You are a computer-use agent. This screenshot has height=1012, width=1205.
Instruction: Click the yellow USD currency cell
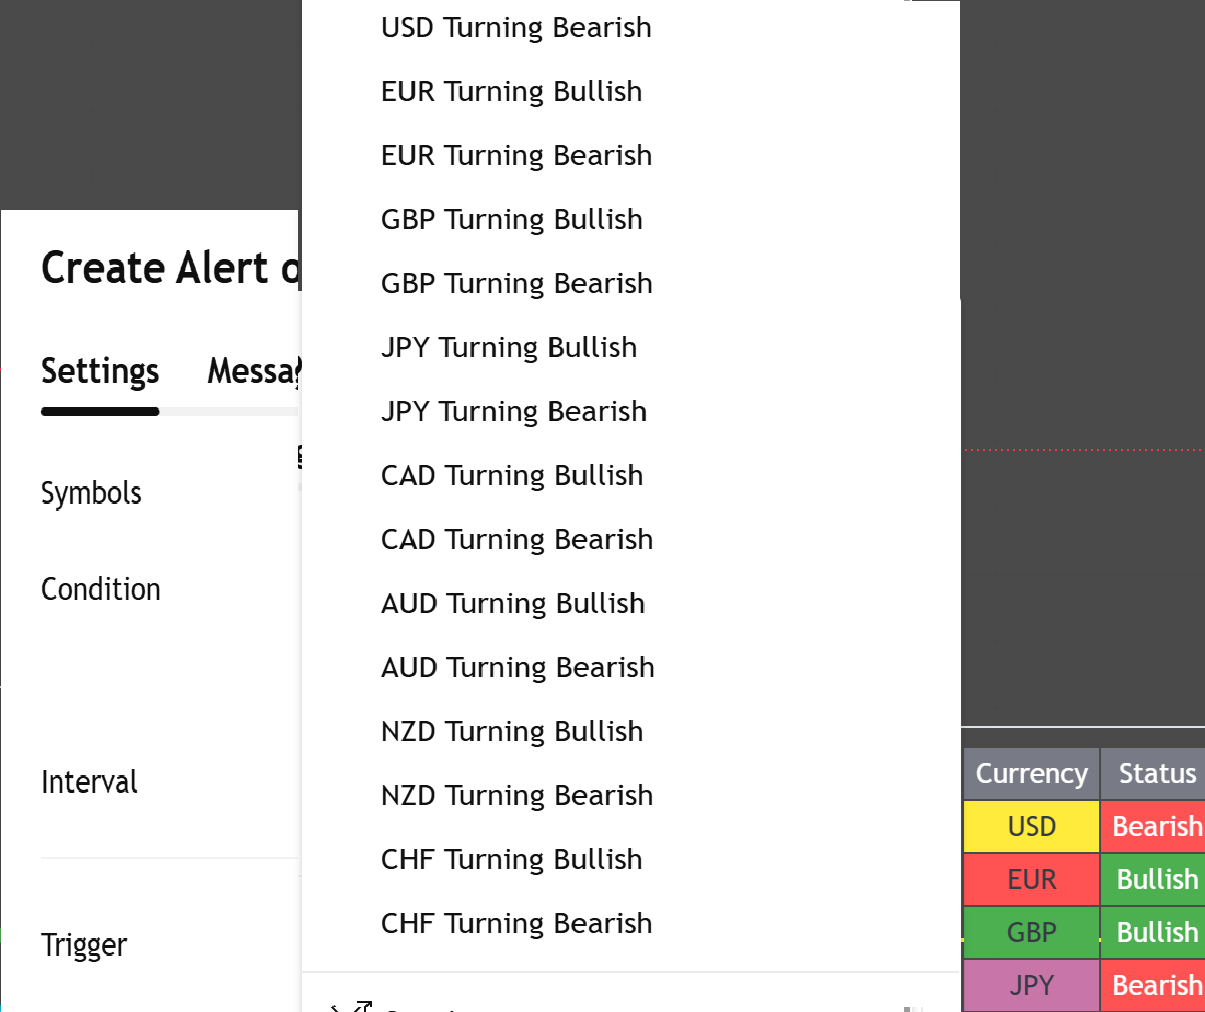(1031, 826)
